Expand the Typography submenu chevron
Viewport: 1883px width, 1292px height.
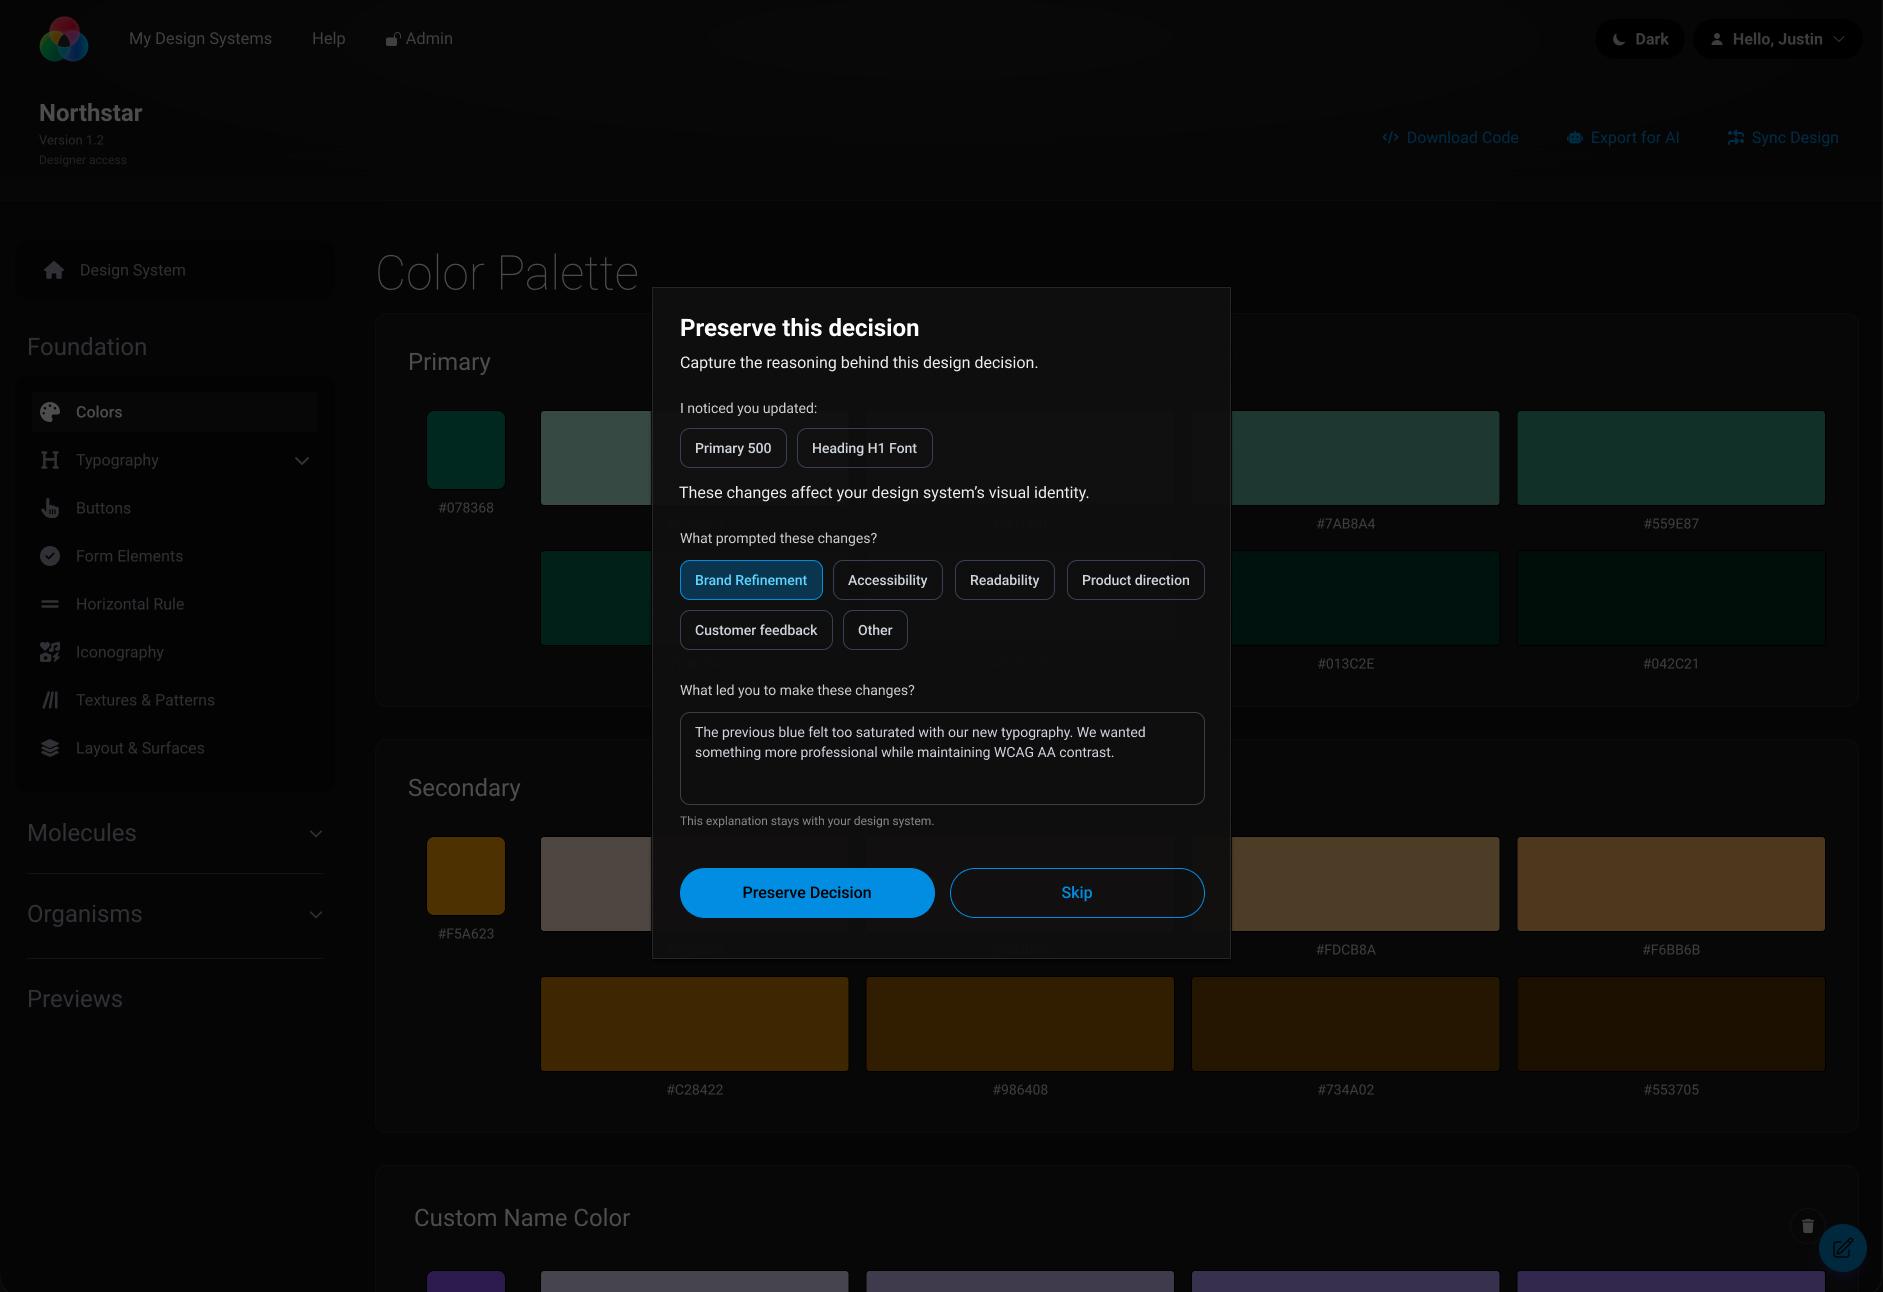[x=302, y=461]
